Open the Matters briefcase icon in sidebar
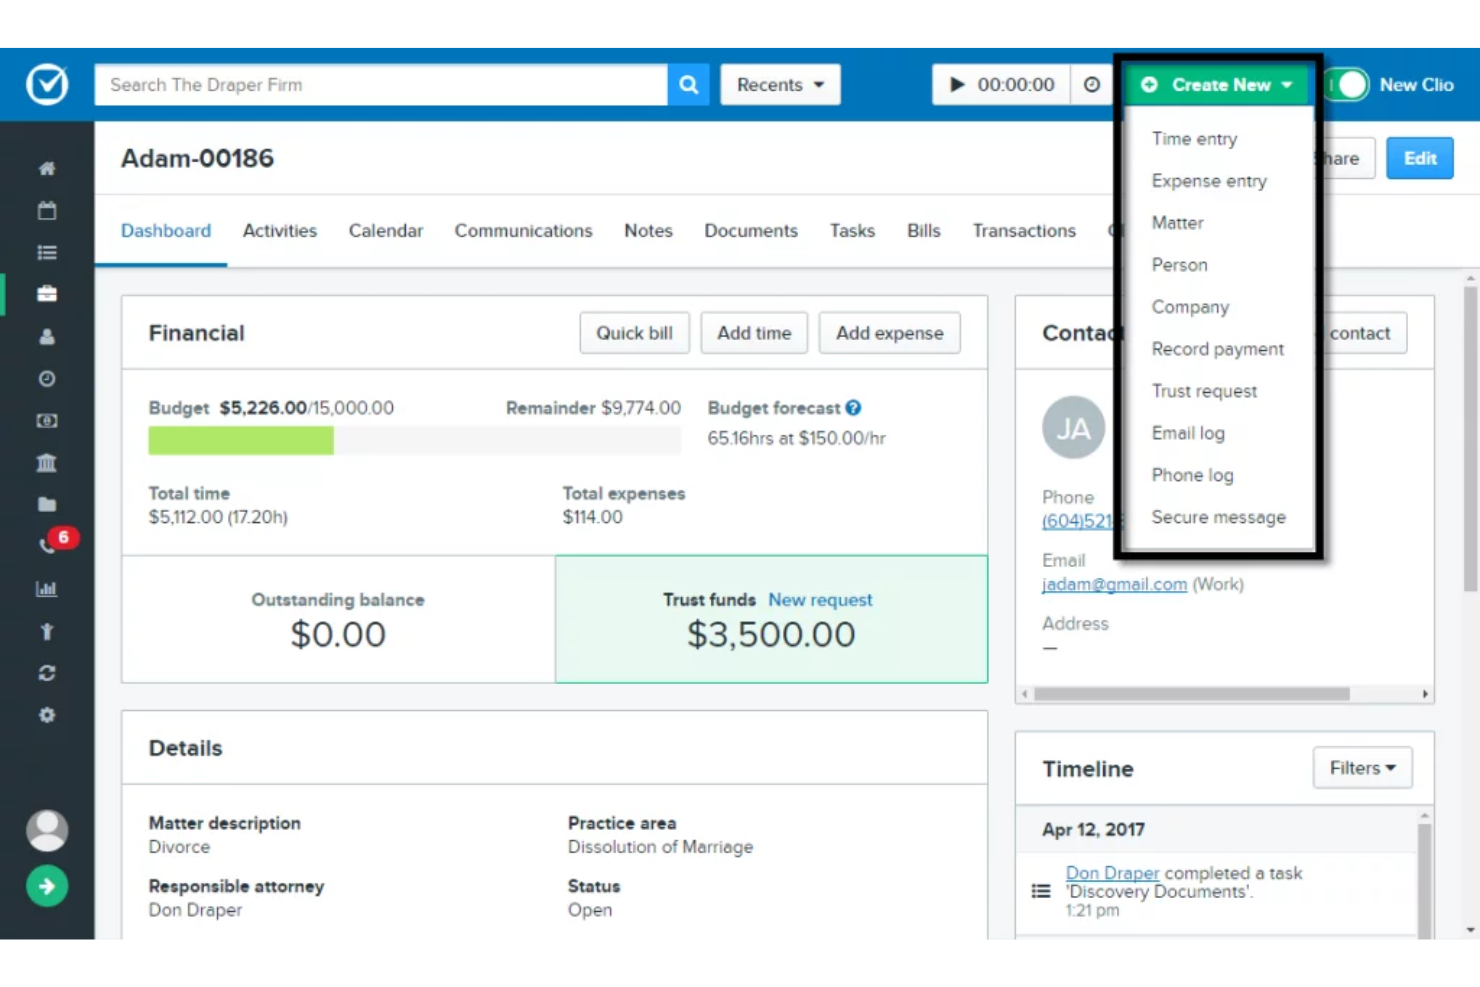Screen dimensions: 1480x987 [46, 293]
